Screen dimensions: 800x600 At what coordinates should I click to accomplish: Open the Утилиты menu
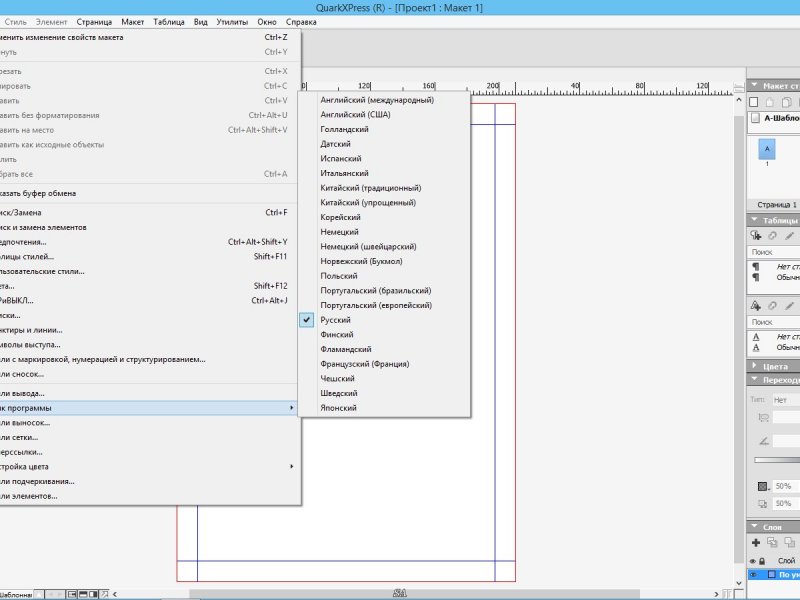[x=232, y=22]
